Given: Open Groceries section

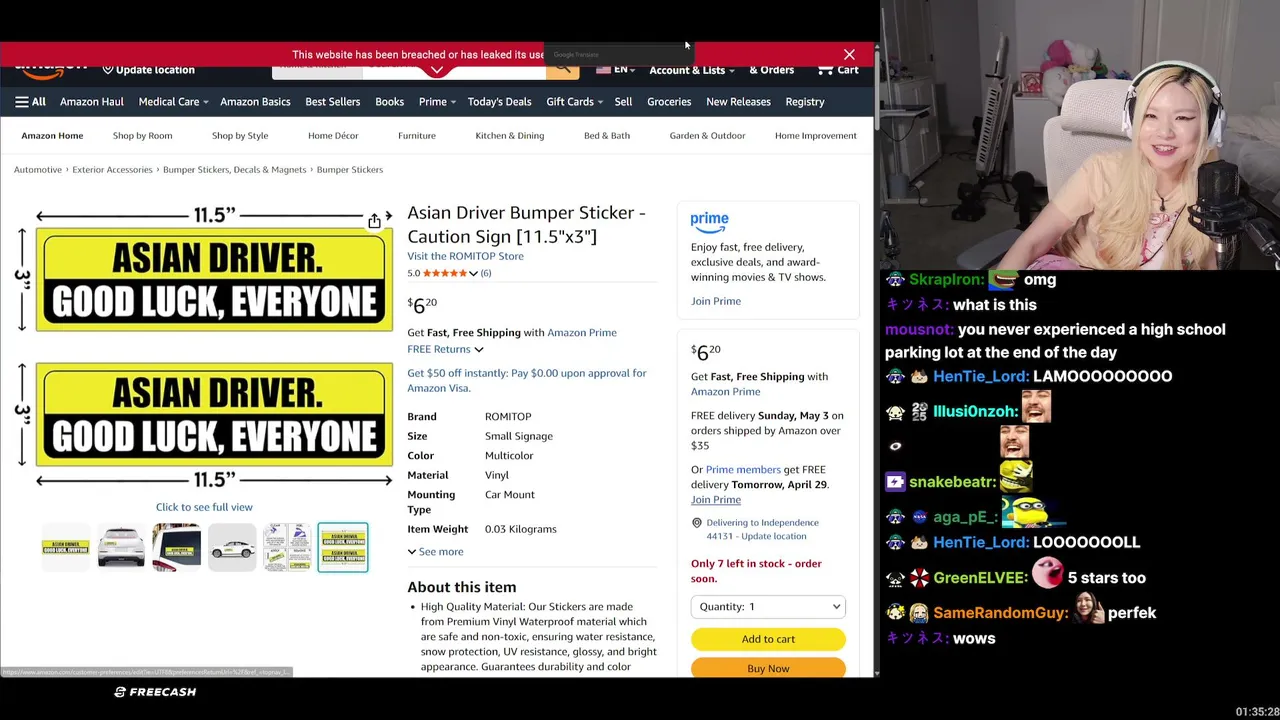Looking at the screenshot, I should 669,102.
